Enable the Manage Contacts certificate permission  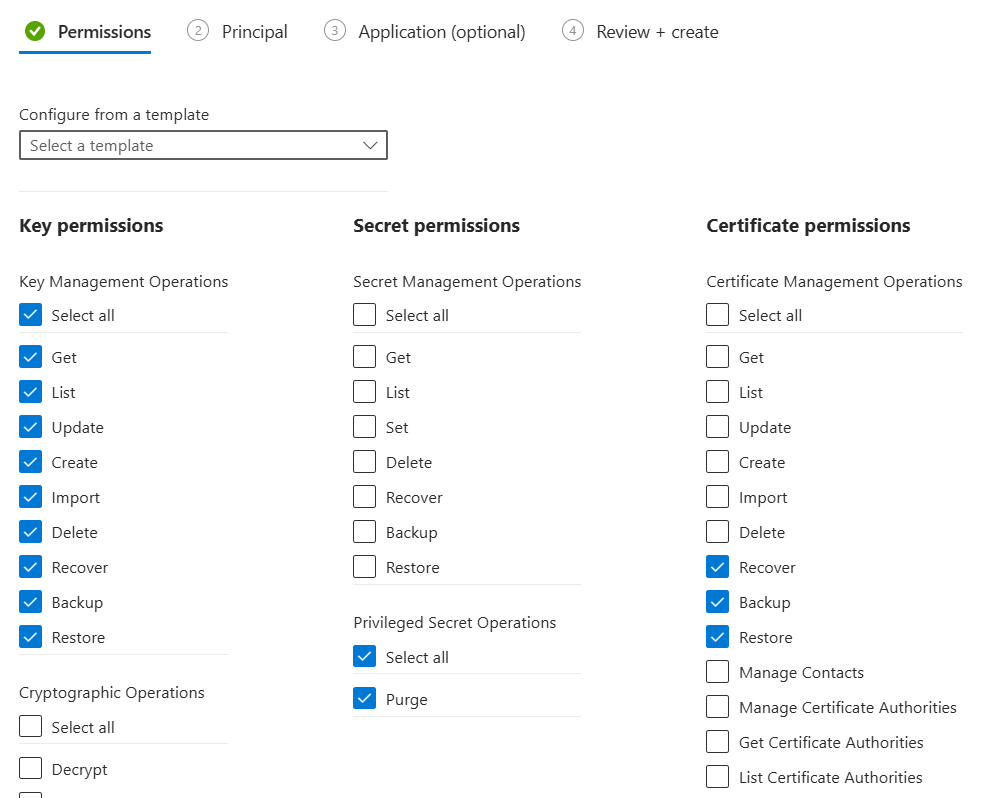click(718, 672)
